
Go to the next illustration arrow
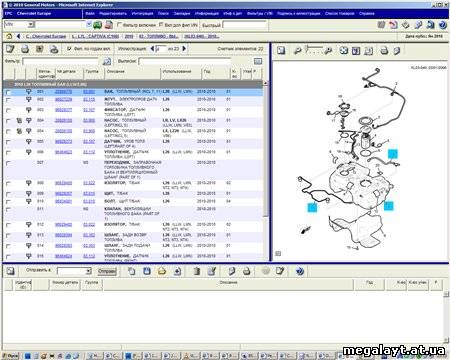click(184, 49)
